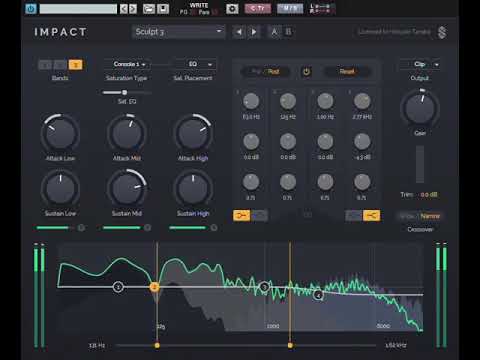Select orange EQ node 2 on the spectrum
The image size is (480, 360).
[154, 287]
